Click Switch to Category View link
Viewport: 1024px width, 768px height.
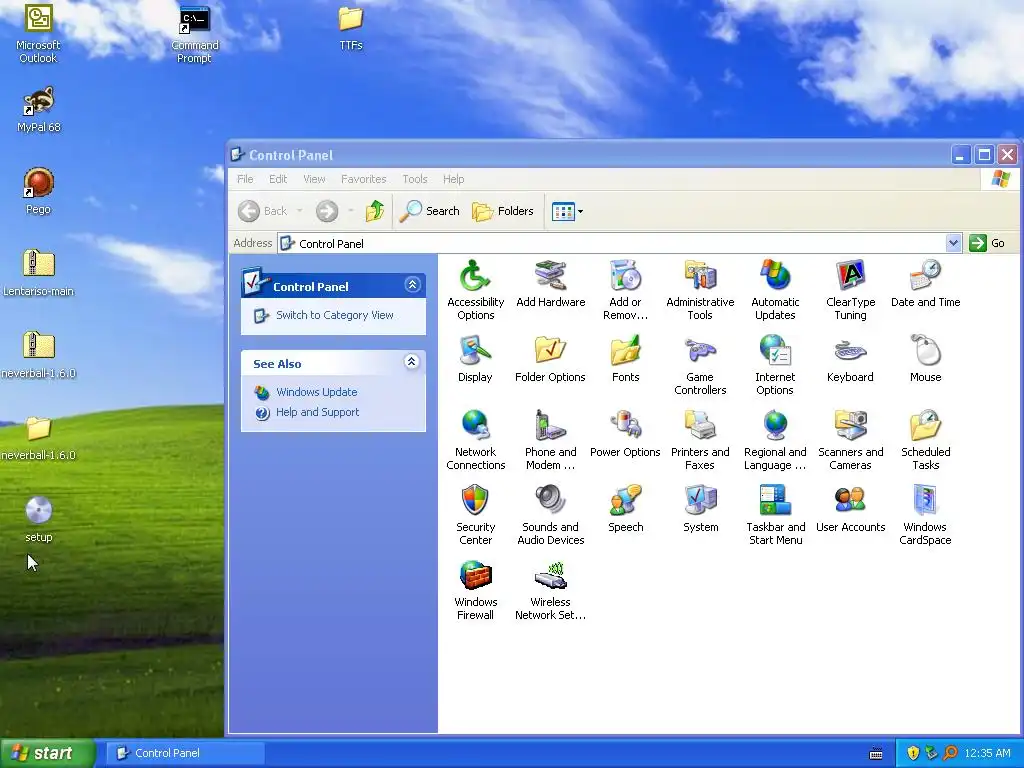pos(334,315)
